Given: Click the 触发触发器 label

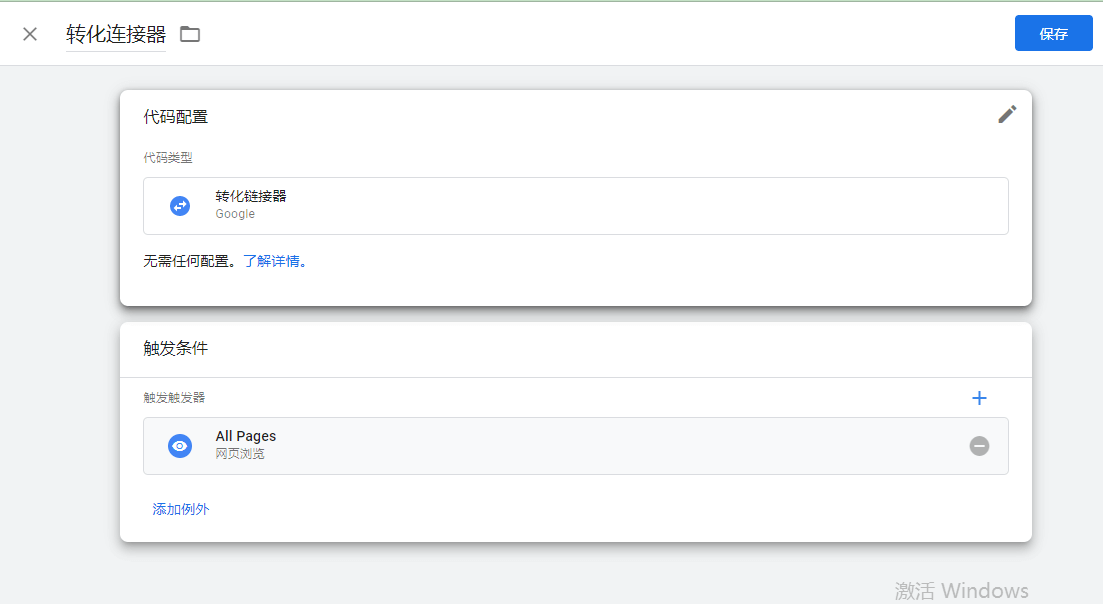Looking at the screenshot, I should pos(174,398).
